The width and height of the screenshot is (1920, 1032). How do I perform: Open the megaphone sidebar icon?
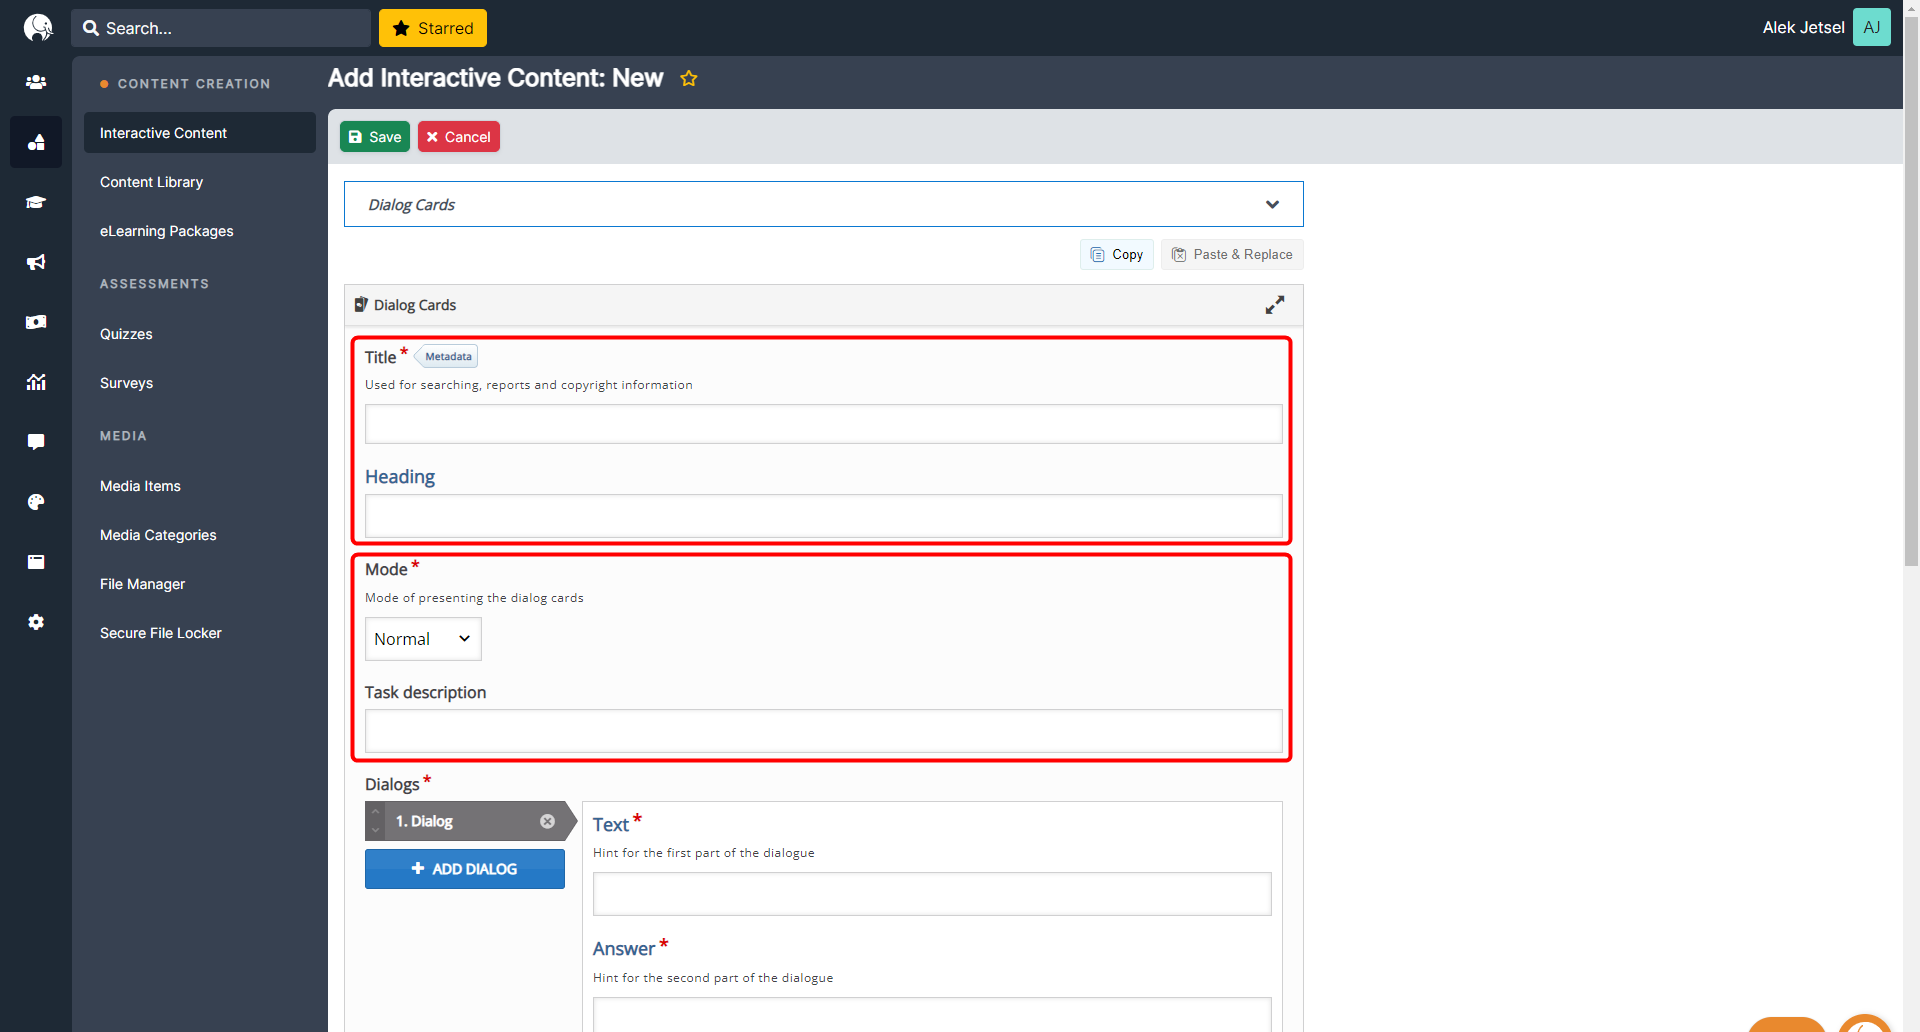36,262
